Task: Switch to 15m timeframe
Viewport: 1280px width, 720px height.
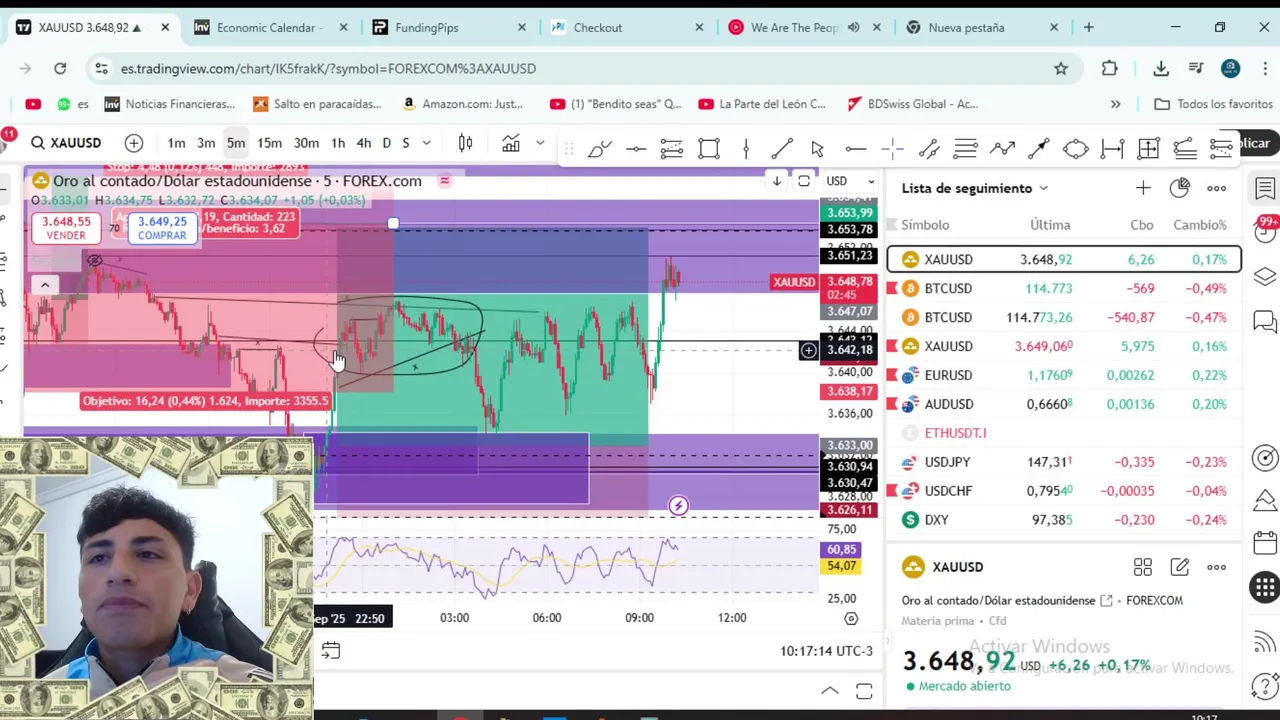Action: pyautogui.click(x=269, y=143)
